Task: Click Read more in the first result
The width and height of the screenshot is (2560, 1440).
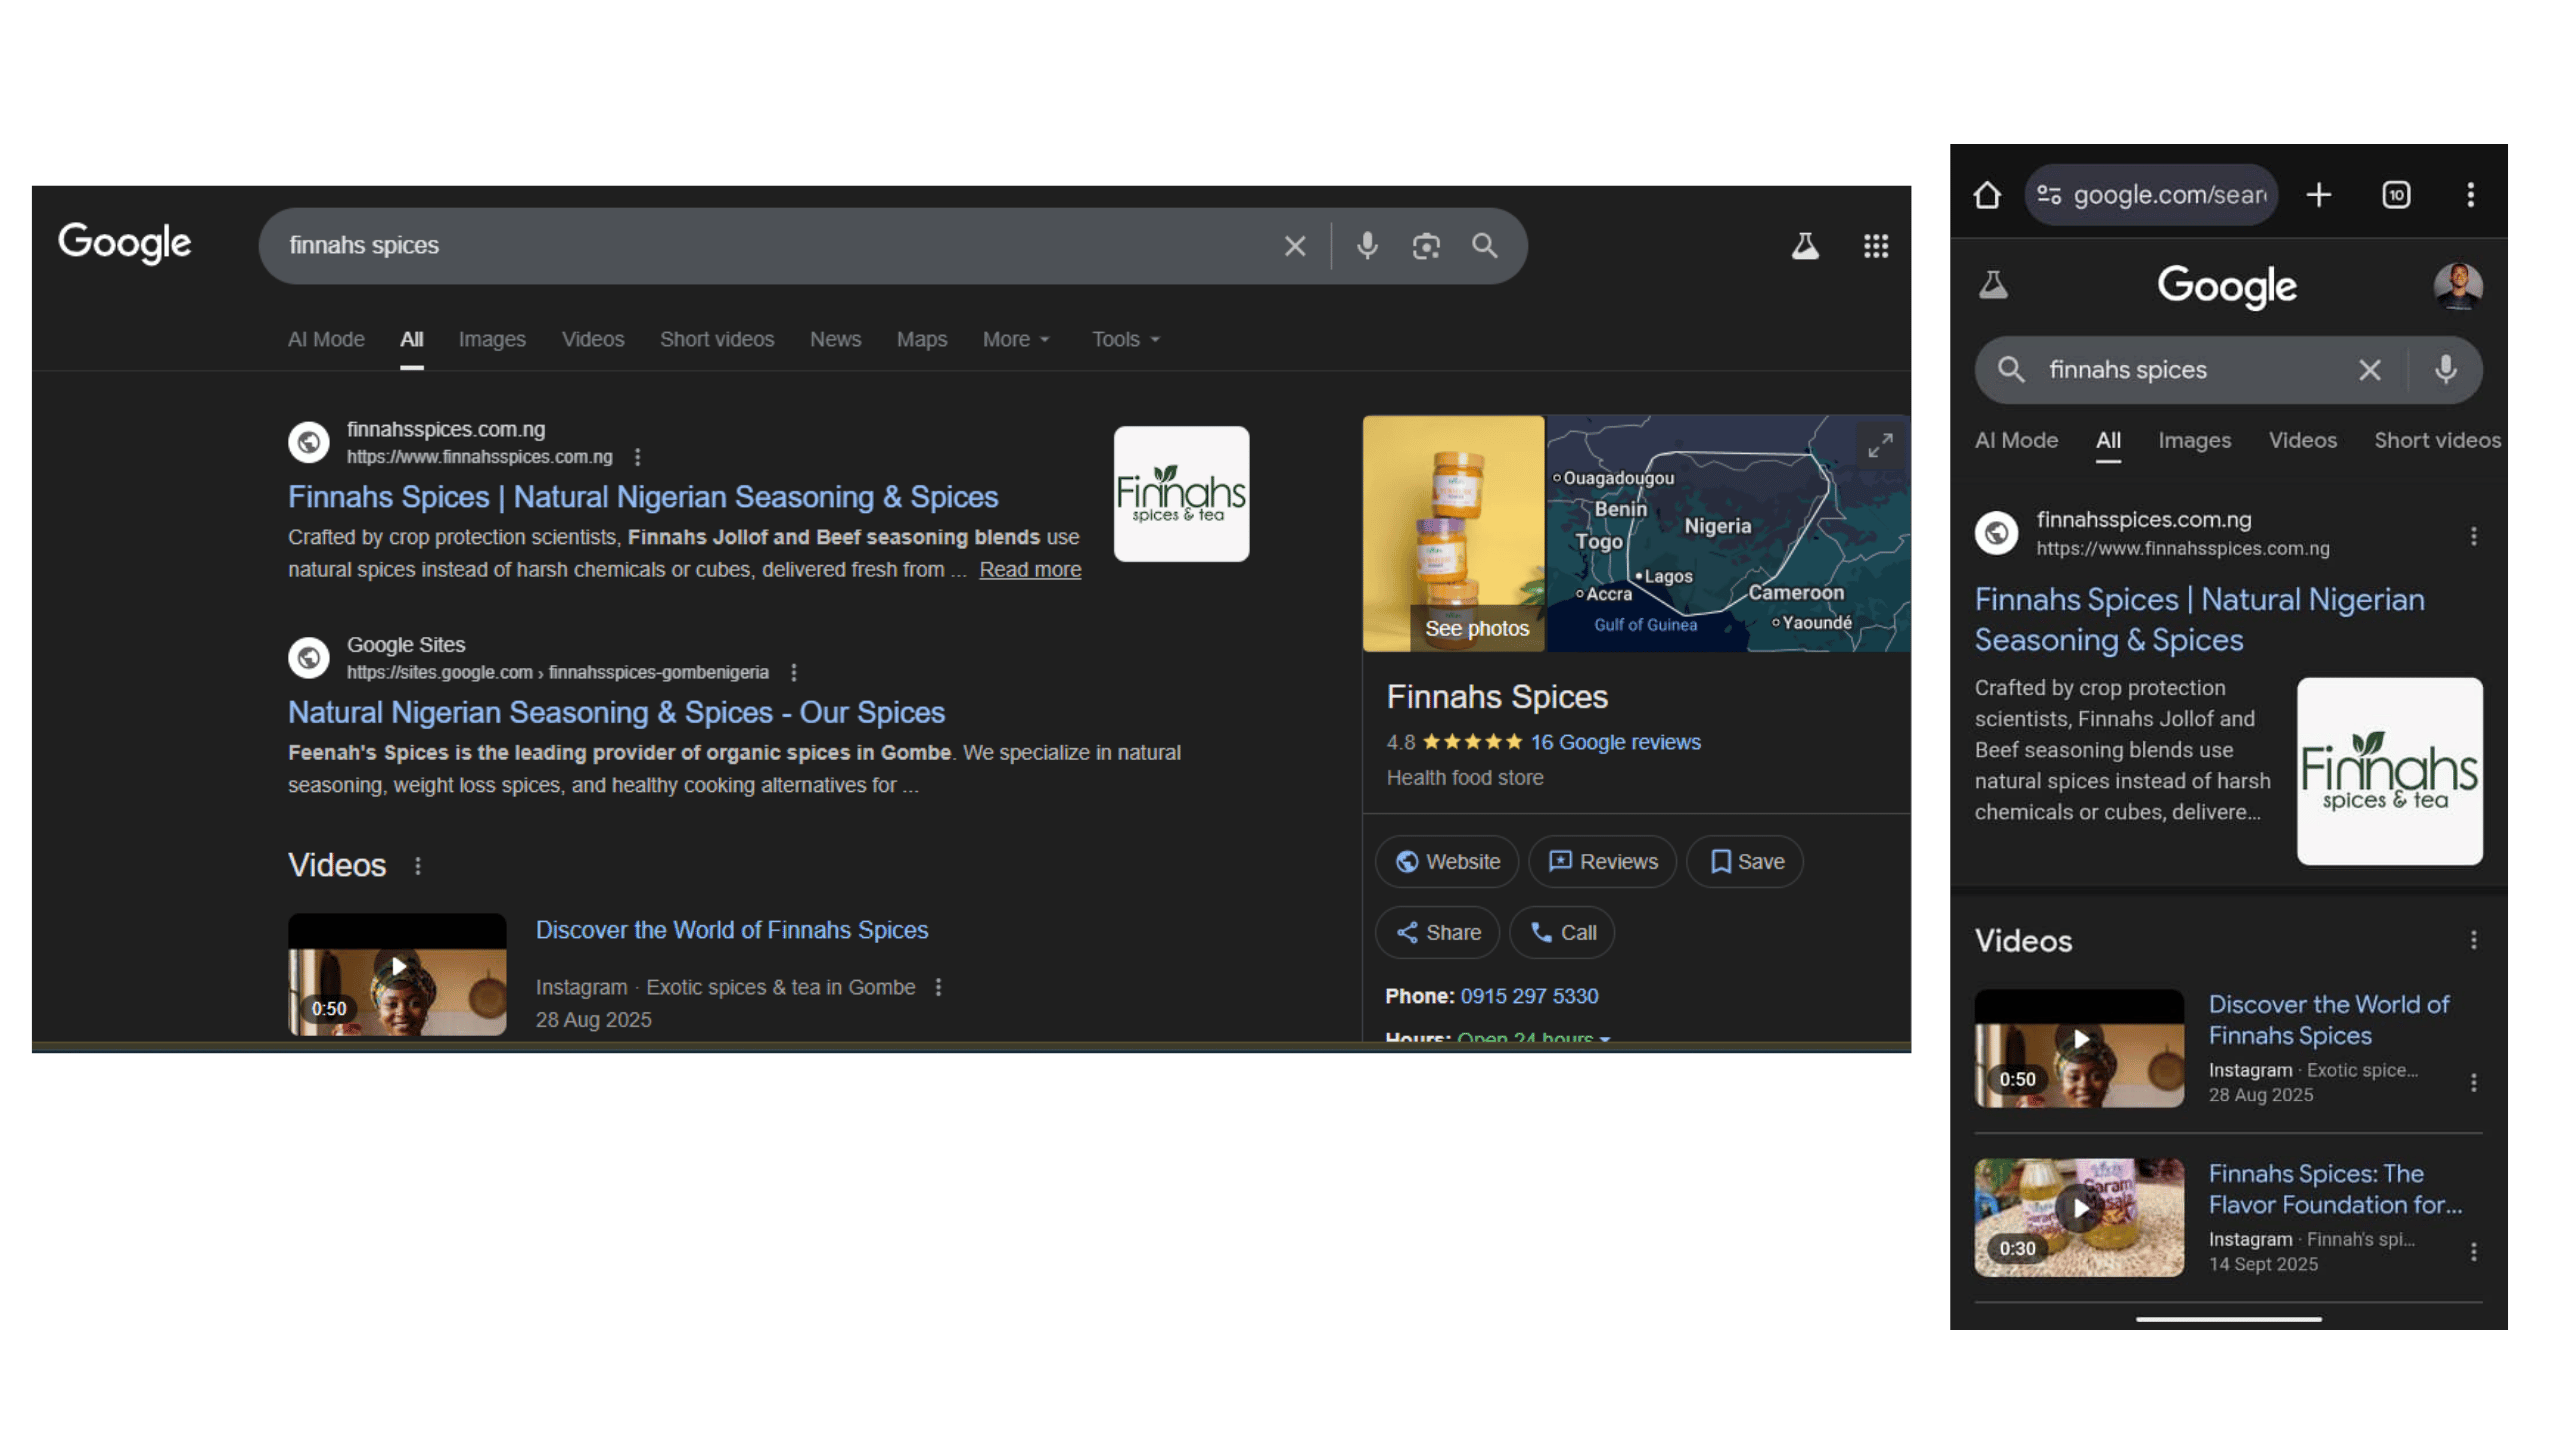Action: point(1030,570)
